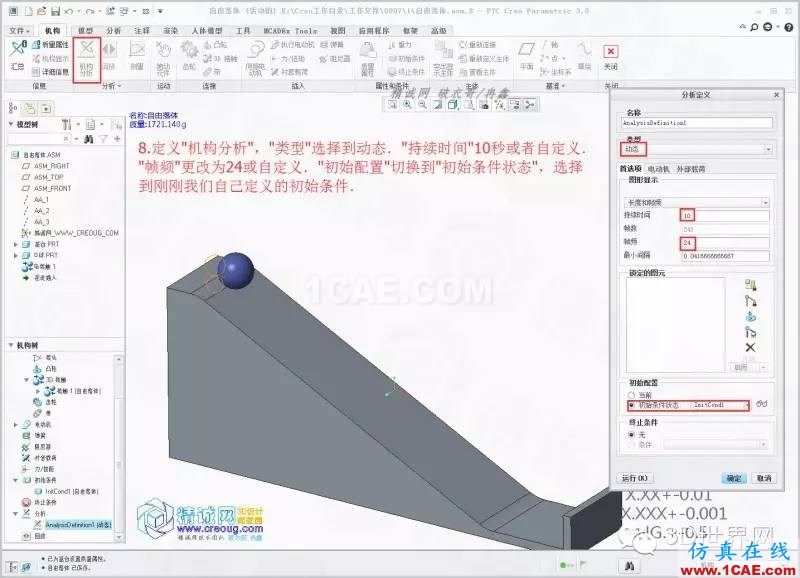The height and width of the screenshot is (578, 800).
Task: Open the InitCond1 initial condition dropdown
Action: pyautogui.click(x=721, y=405)
